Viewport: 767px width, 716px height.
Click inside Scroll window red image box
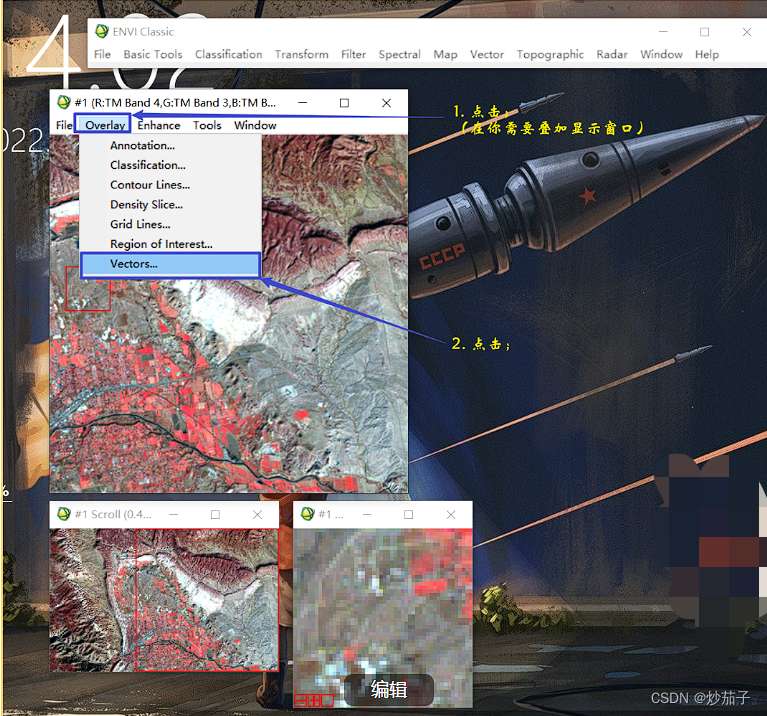(x=206, y=600)
